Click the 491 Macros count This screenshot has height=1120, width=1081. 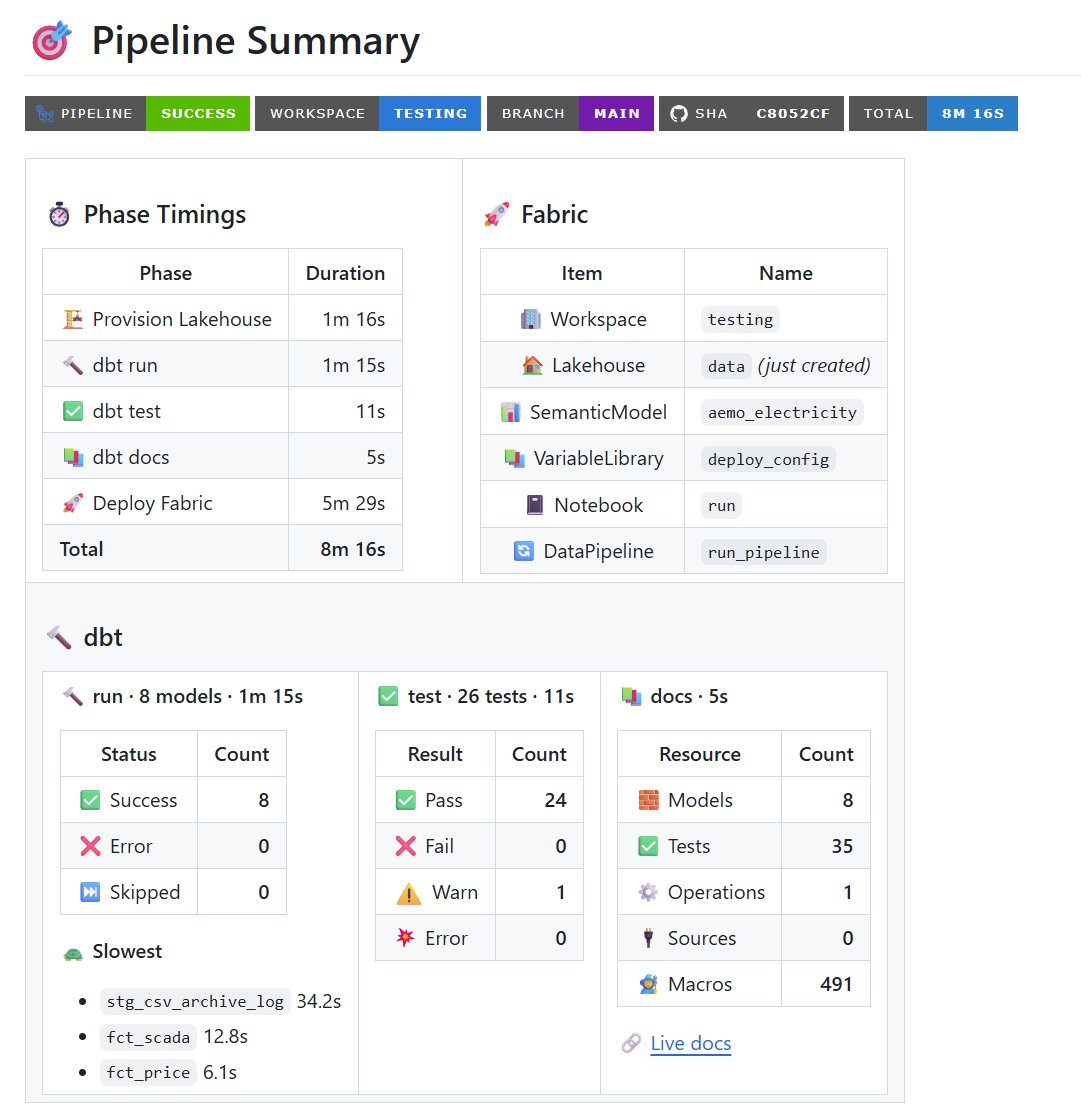(x=836, y=984)
